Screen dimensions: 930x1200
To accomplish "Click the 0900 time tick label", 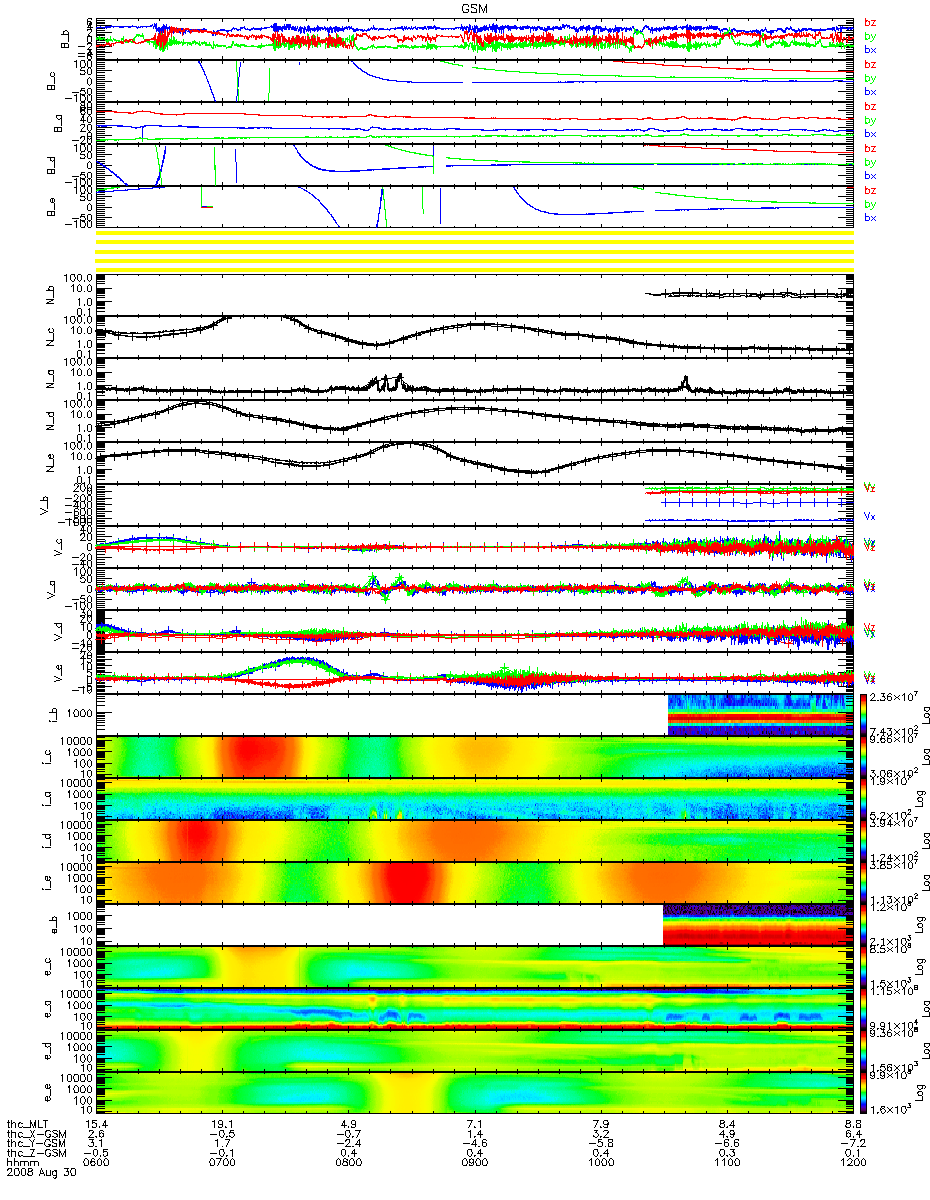I will pos(474,1163).
